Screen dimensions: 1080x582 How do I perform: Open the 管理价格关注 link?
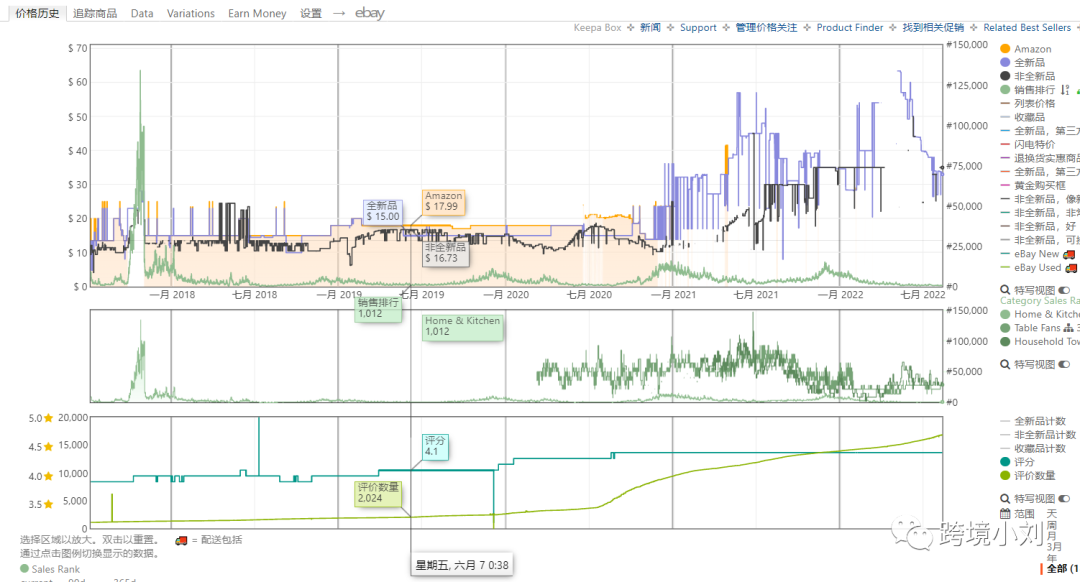(766, 28)
